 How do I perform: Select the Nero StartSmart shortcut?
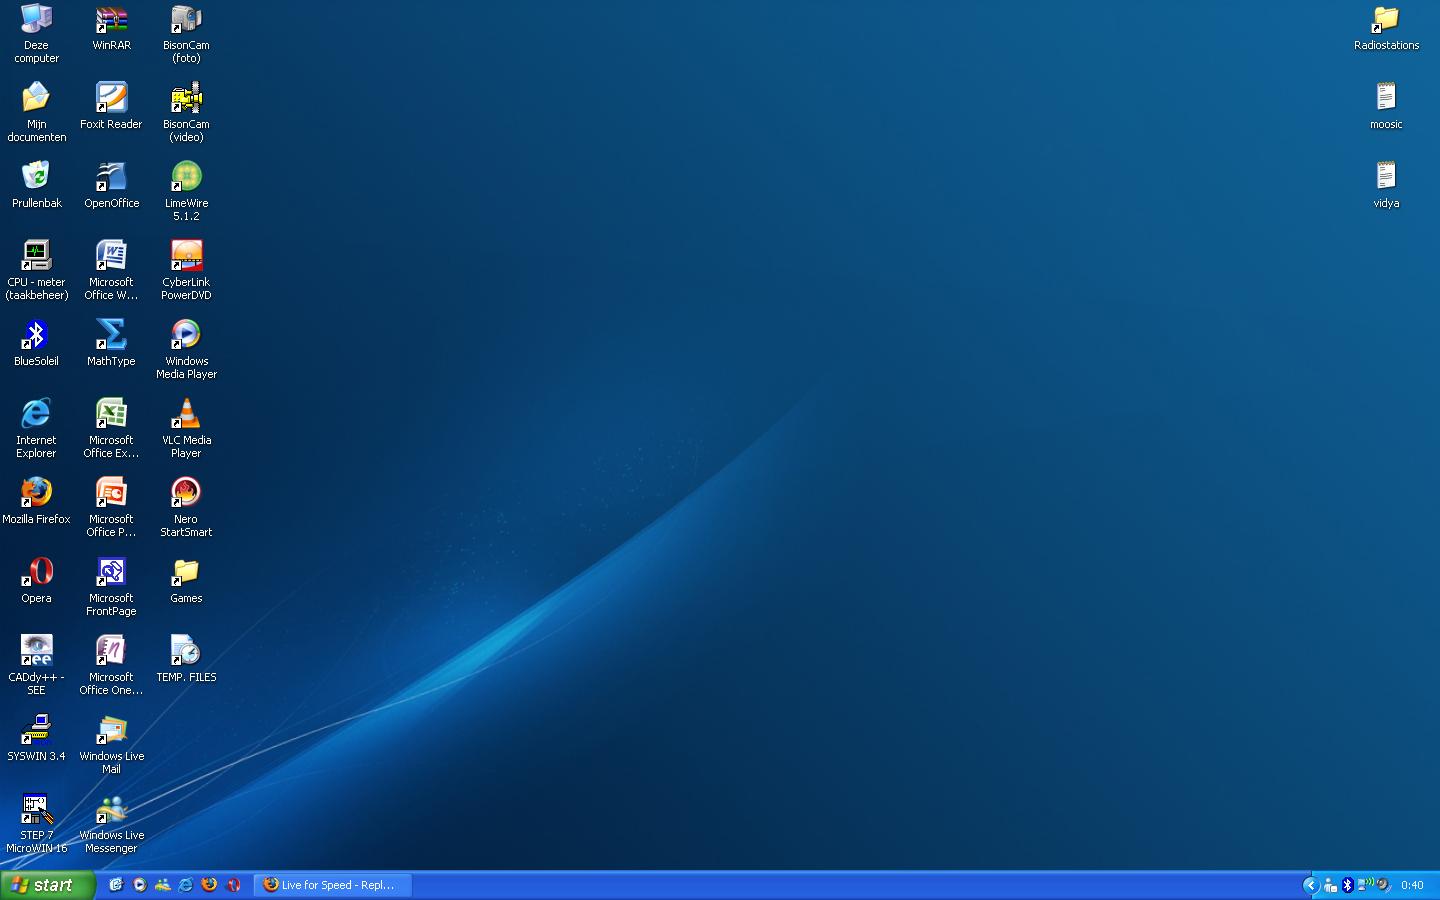click(x=186, y=507)
